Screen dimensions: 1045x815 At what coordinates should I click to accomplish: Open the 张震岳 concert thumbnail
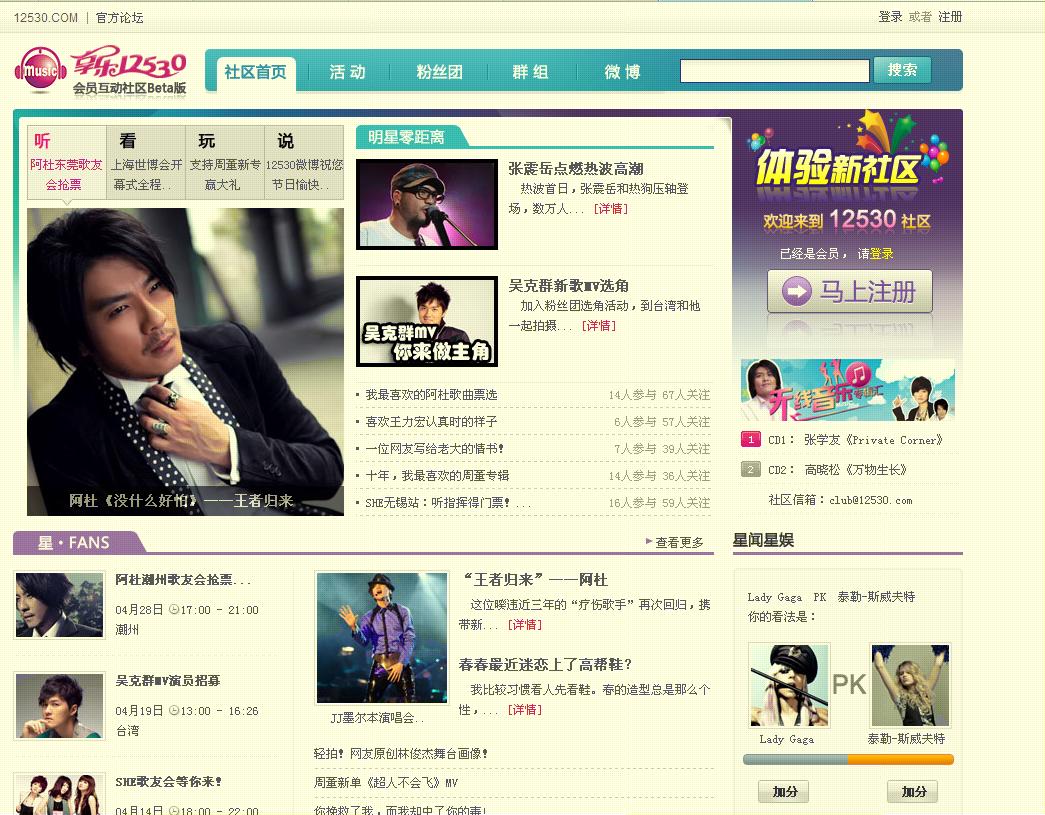427,204
